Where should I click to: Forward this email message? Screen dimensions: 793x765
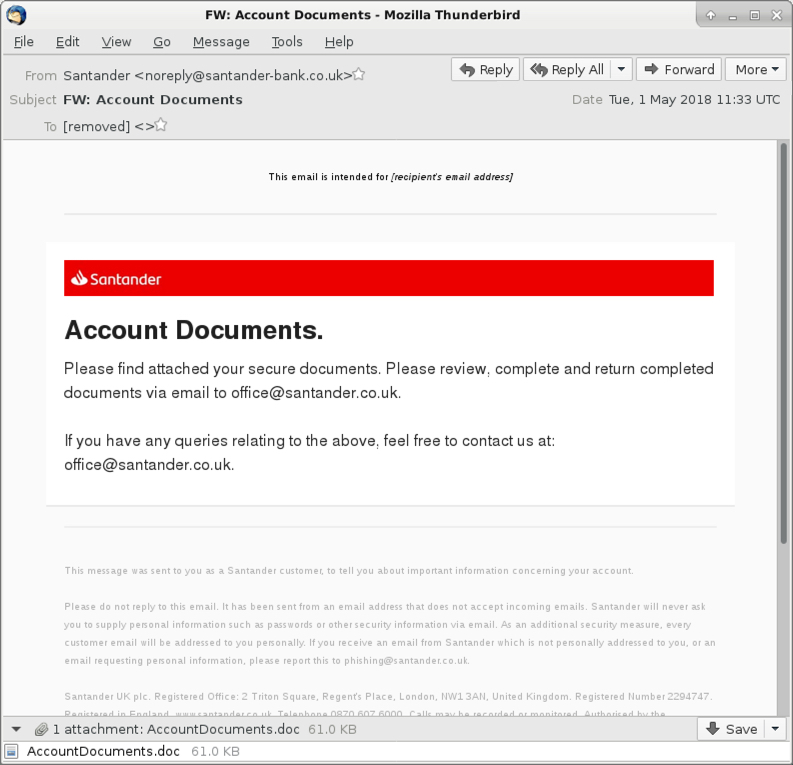(679, 69)
